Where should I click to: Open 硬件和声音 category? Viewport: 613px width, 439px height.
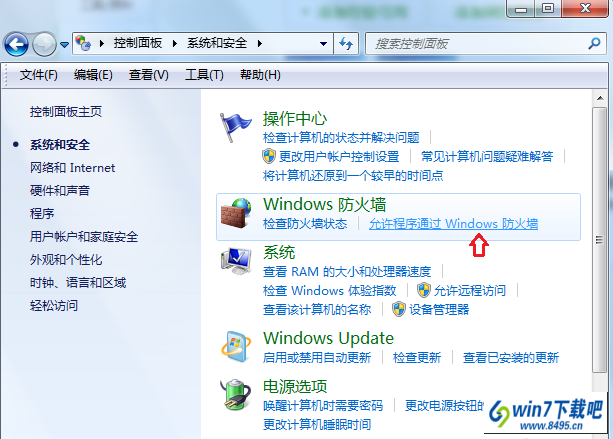click(60, 191)
